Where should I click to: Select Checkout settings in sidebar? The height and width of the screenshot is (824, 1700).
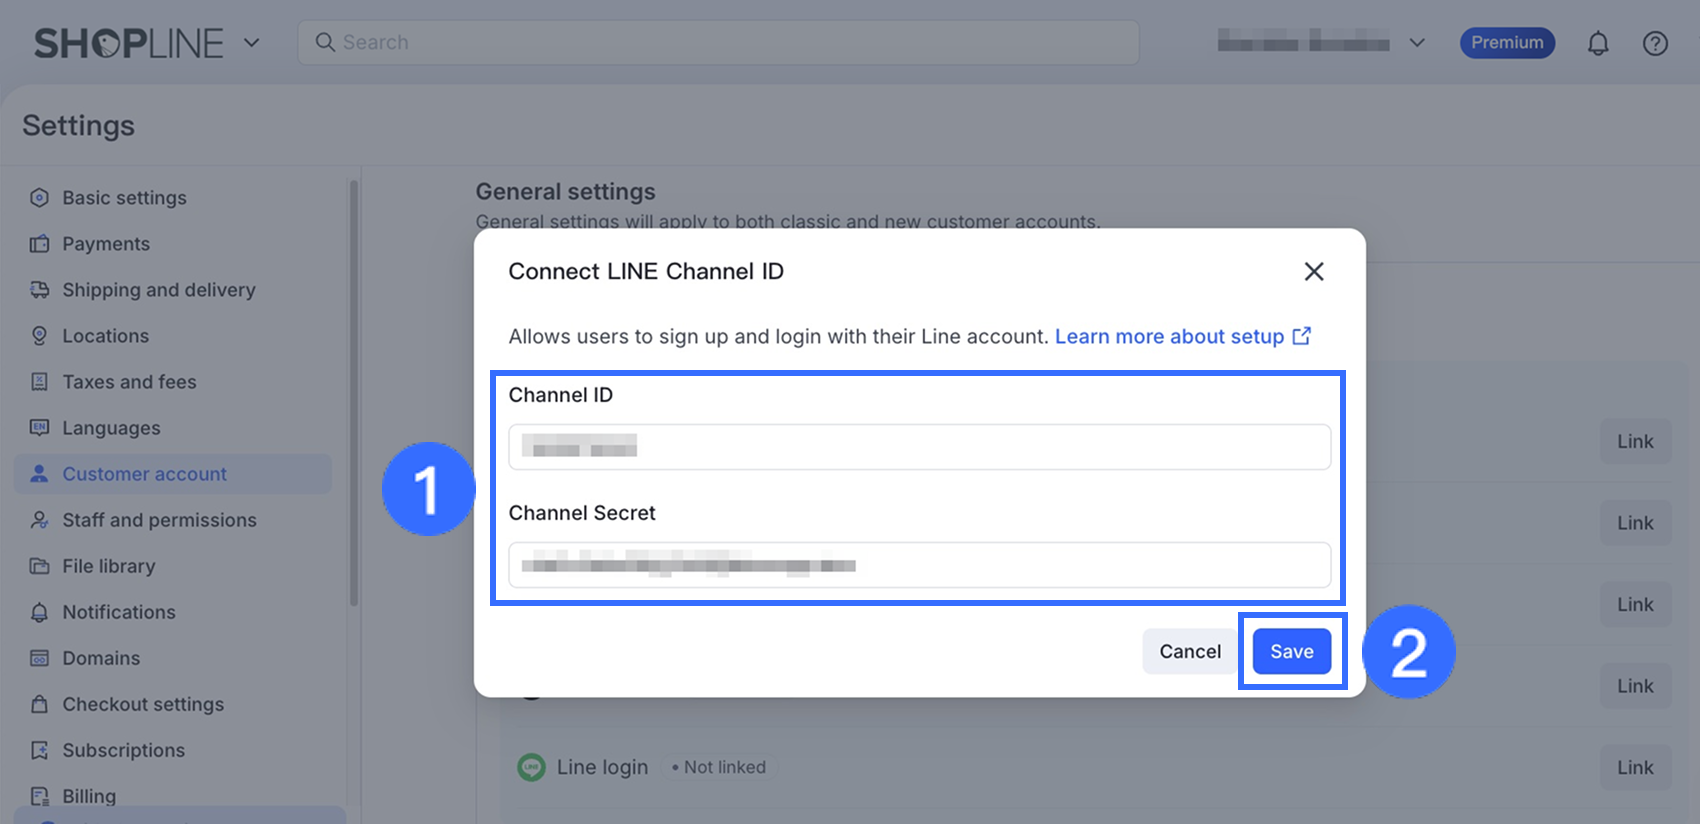click(143, 704)
